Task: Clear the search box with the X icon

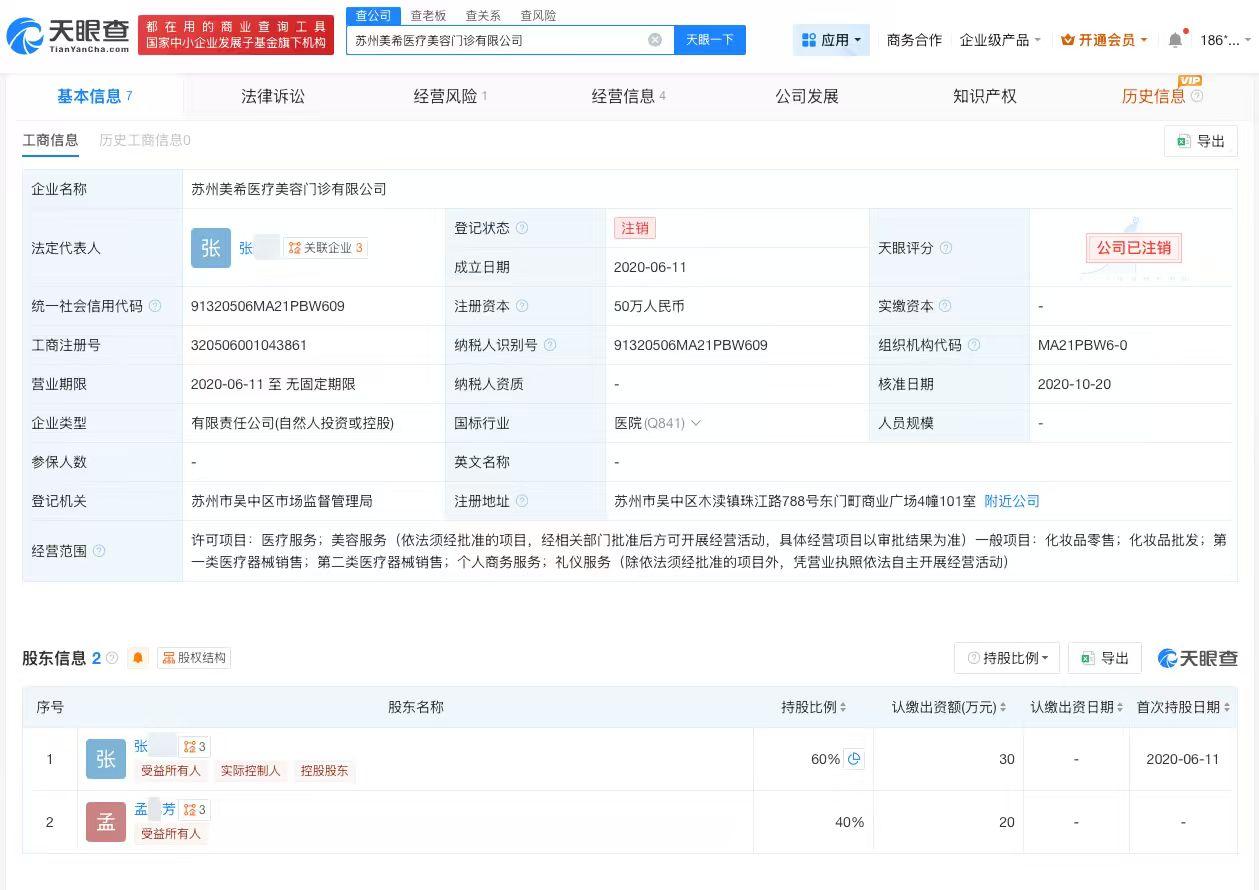Action: tap(655, 40)
